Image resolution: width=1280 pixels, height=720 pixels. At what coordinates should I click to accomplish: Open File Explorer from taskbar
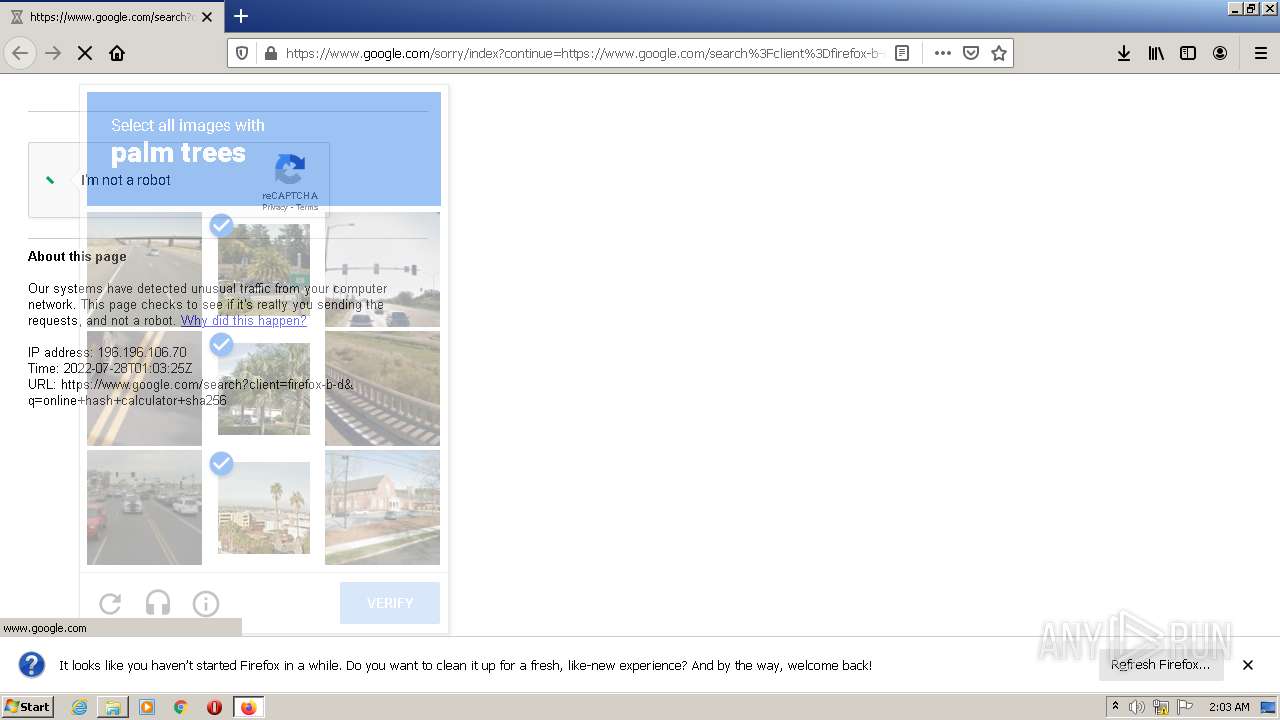click(x=113, y=707)
